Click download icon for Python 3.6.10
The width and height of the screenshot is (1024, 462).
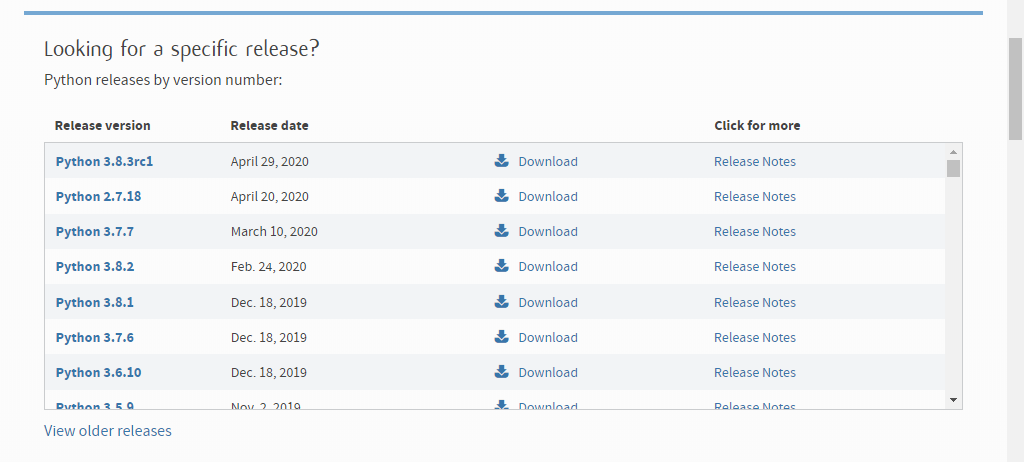coord(502,372)
